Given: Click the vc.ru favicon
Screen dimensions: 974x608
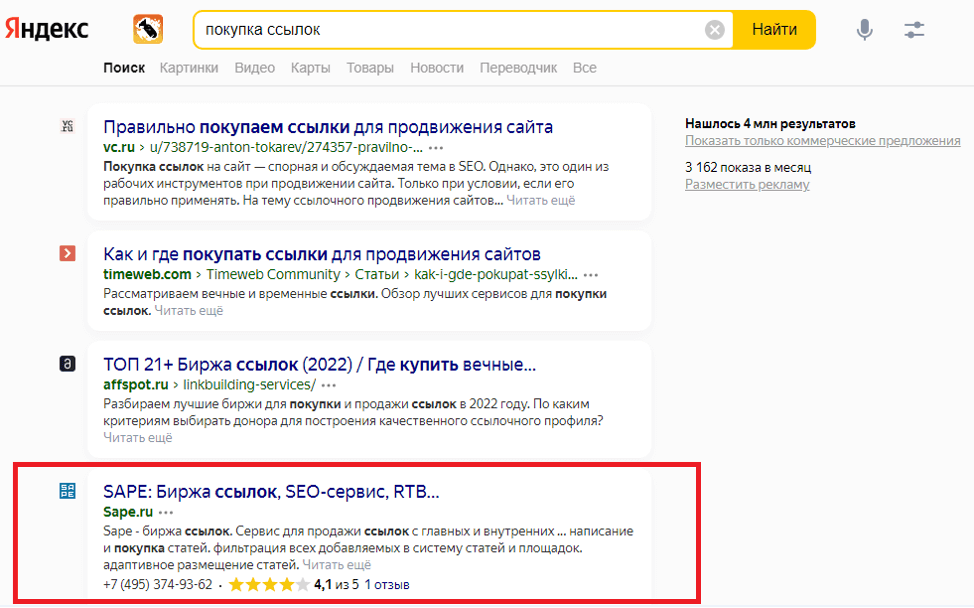Looking at the screenshot, I should [67, 126].
